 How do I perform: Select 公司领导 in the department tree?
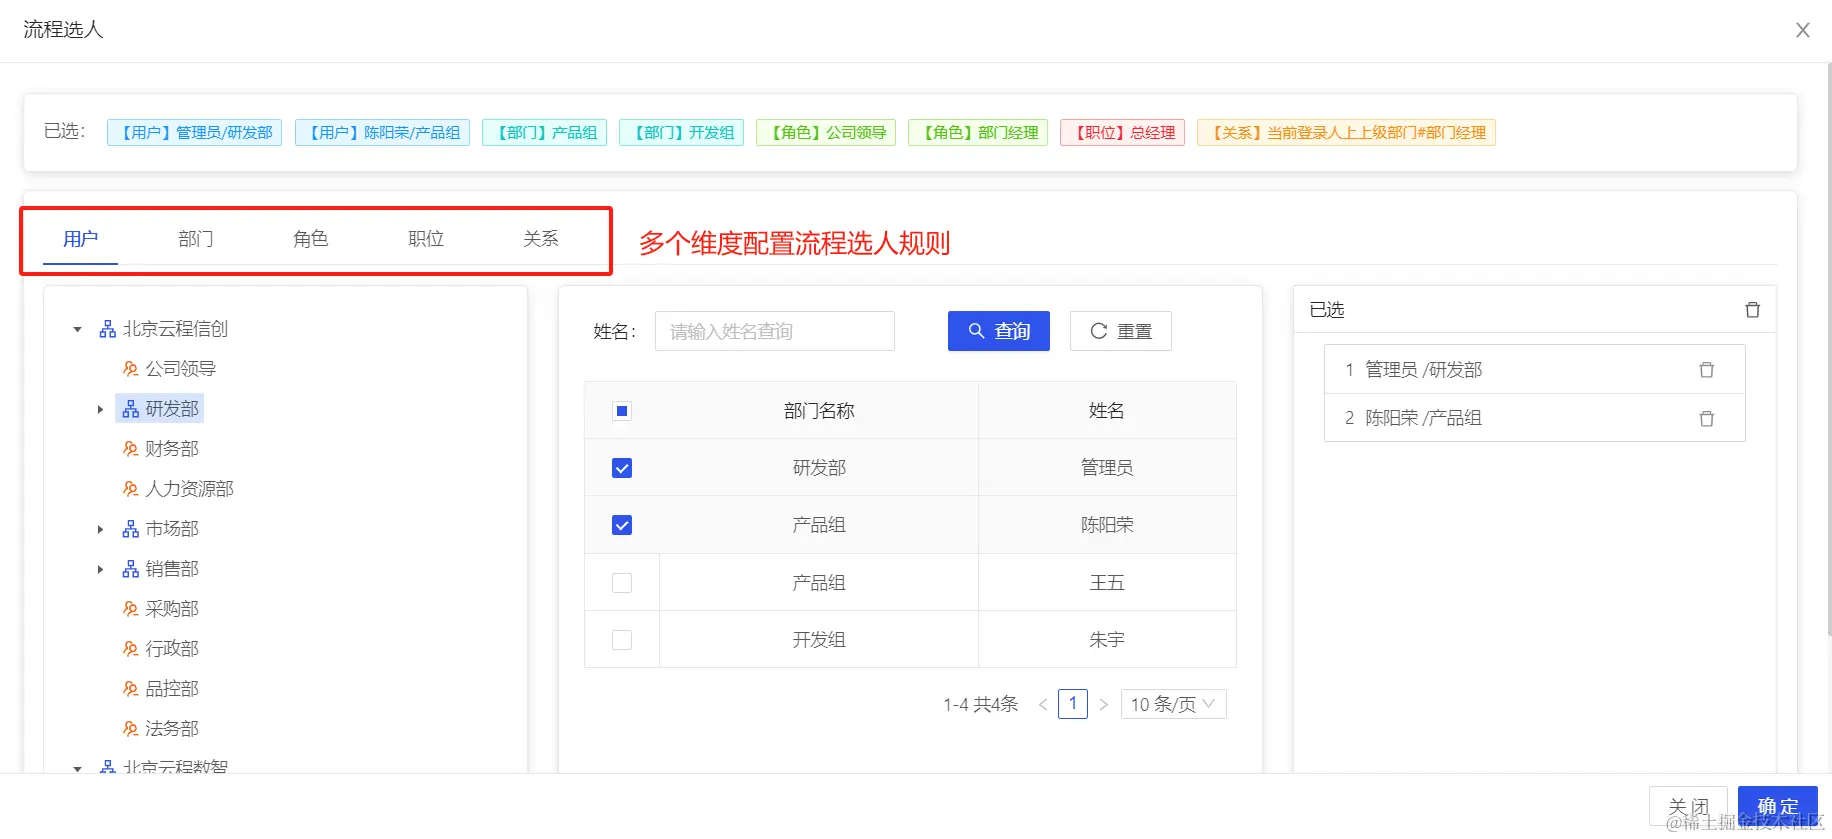coord(180,369)
